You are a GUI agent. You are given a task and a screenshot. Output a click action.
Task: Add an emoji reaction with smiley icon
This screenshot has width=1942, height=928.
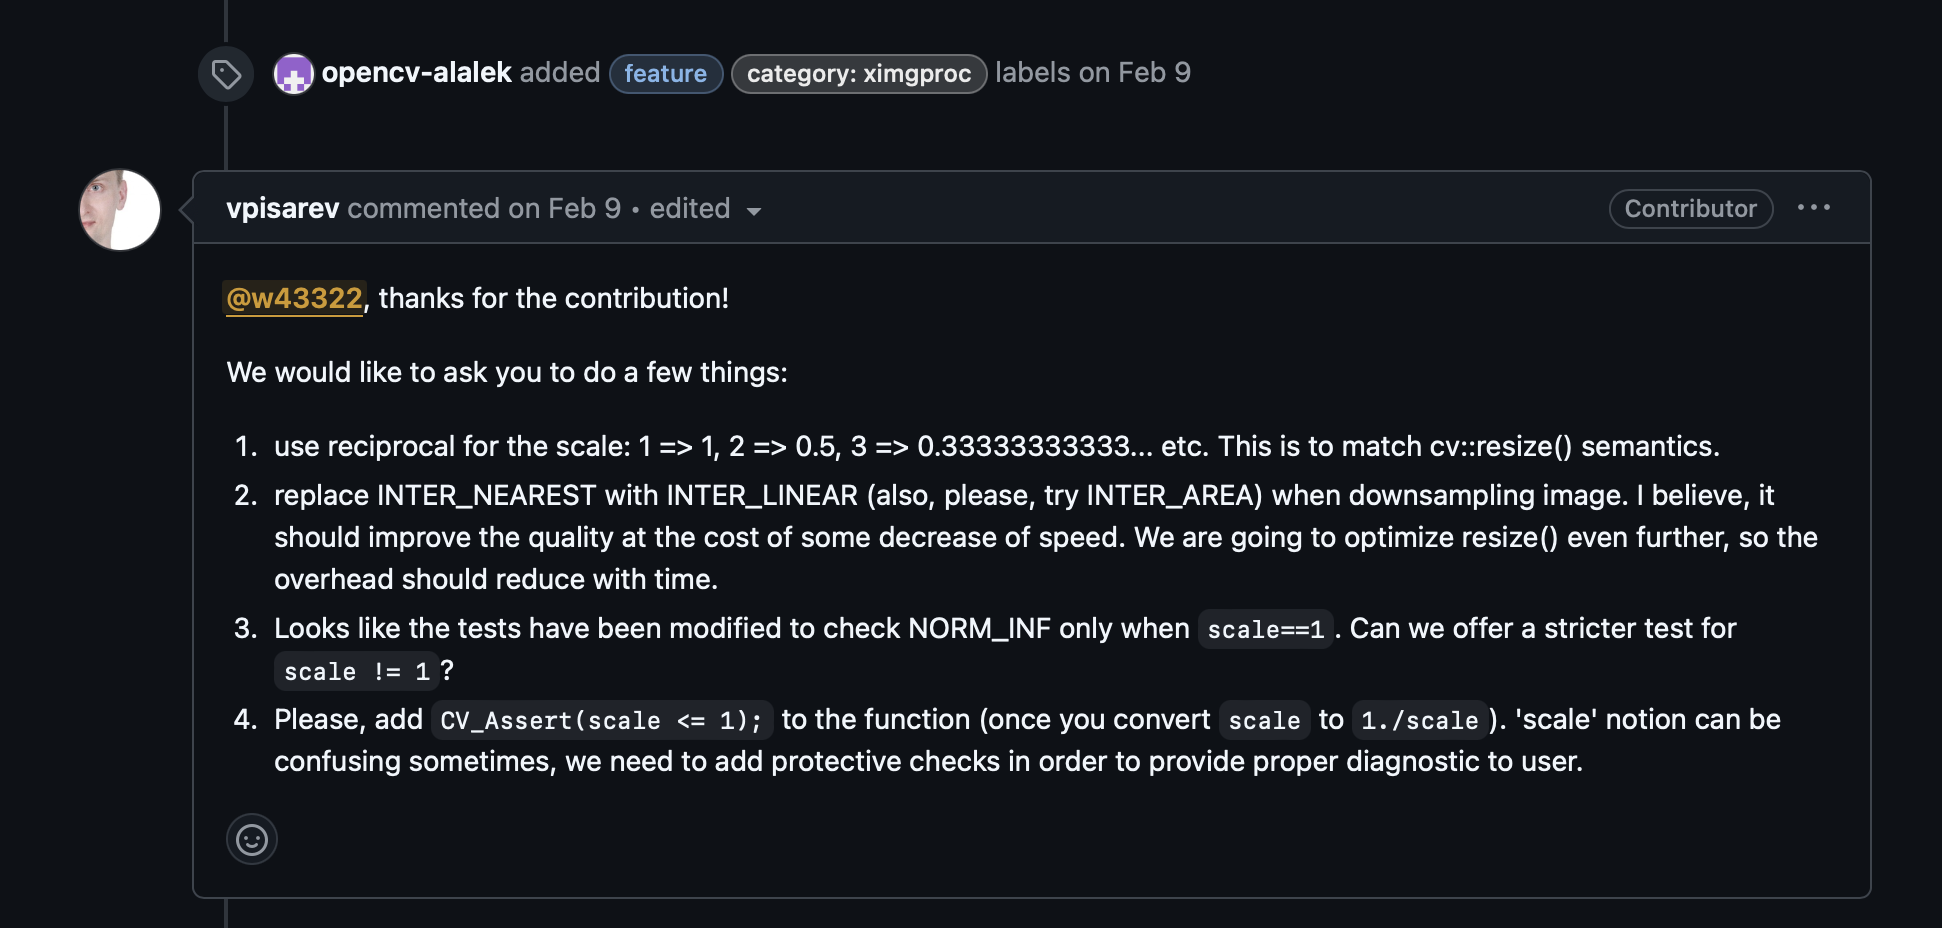click(252, 839)
